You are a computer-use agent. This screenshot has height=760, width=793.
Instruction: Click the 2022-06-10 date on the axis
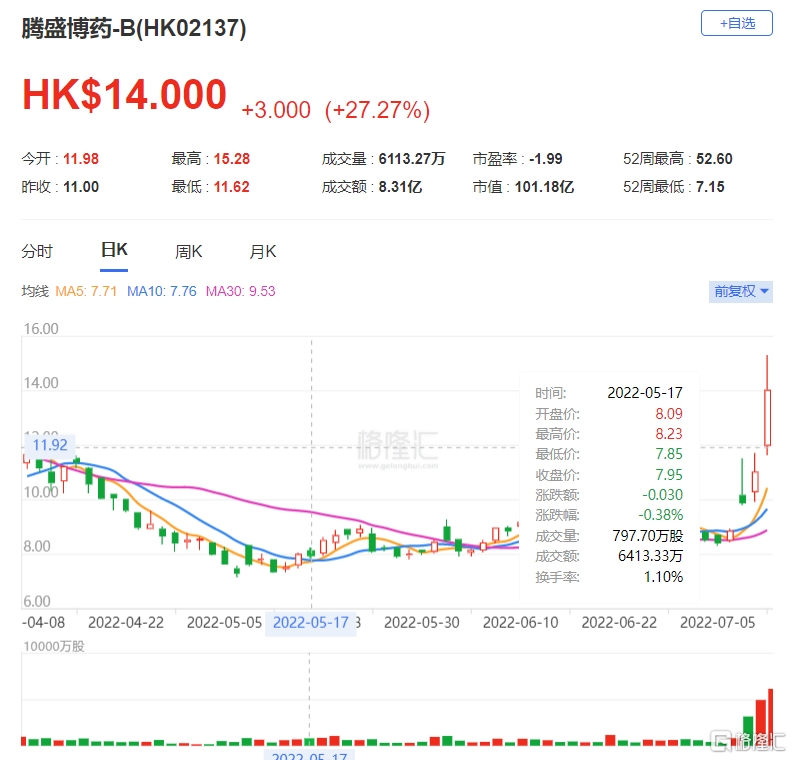[520, 622]
